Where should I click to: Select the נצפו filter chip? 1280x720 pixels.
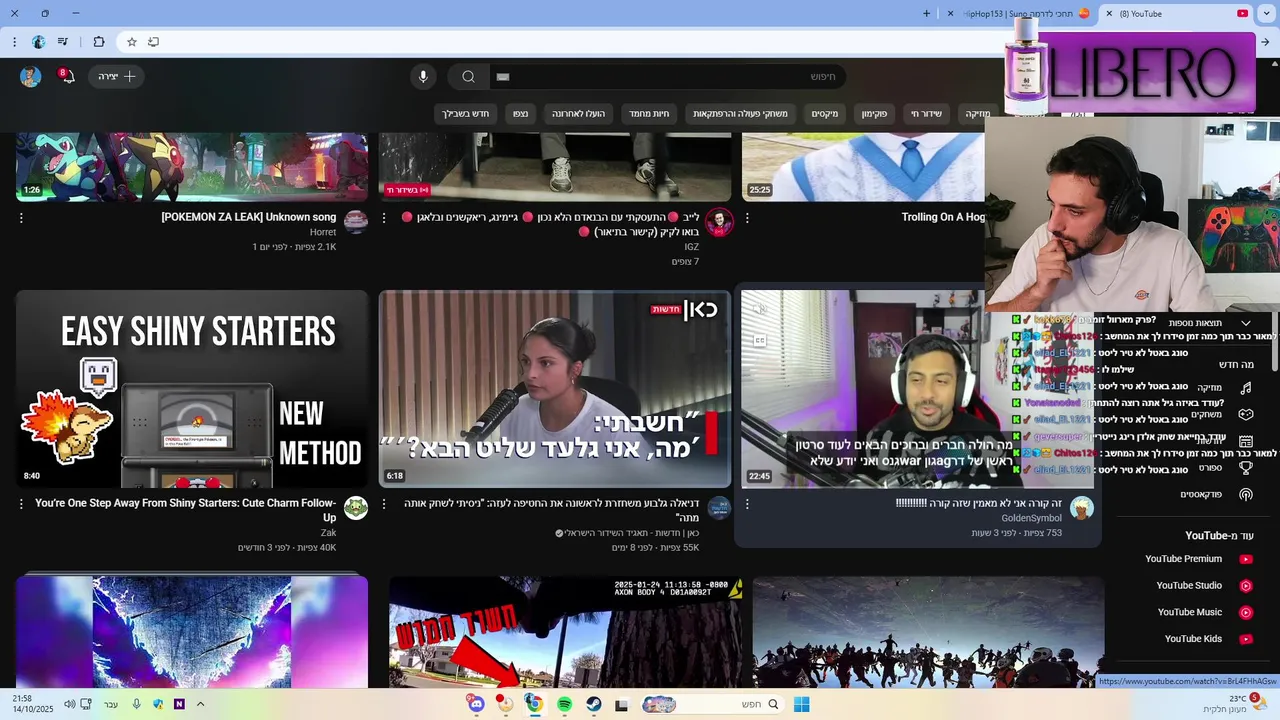[521, 114]
